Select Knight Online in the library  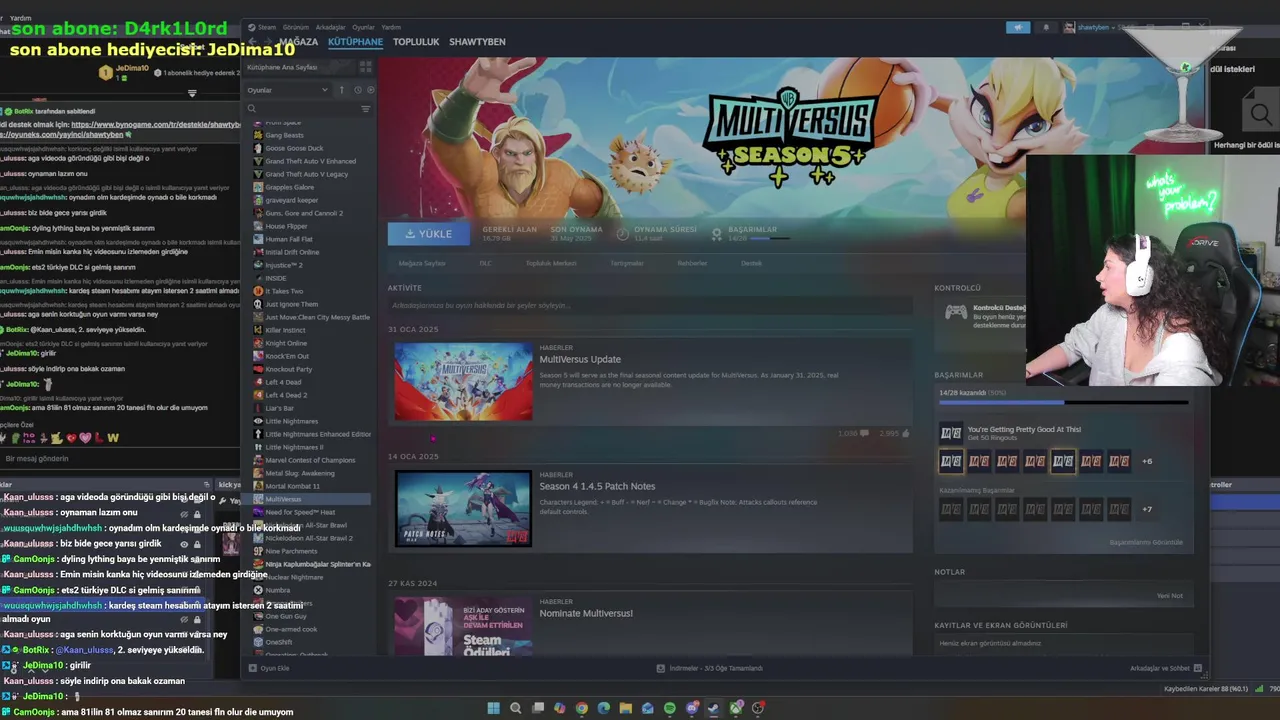(286, 343)
